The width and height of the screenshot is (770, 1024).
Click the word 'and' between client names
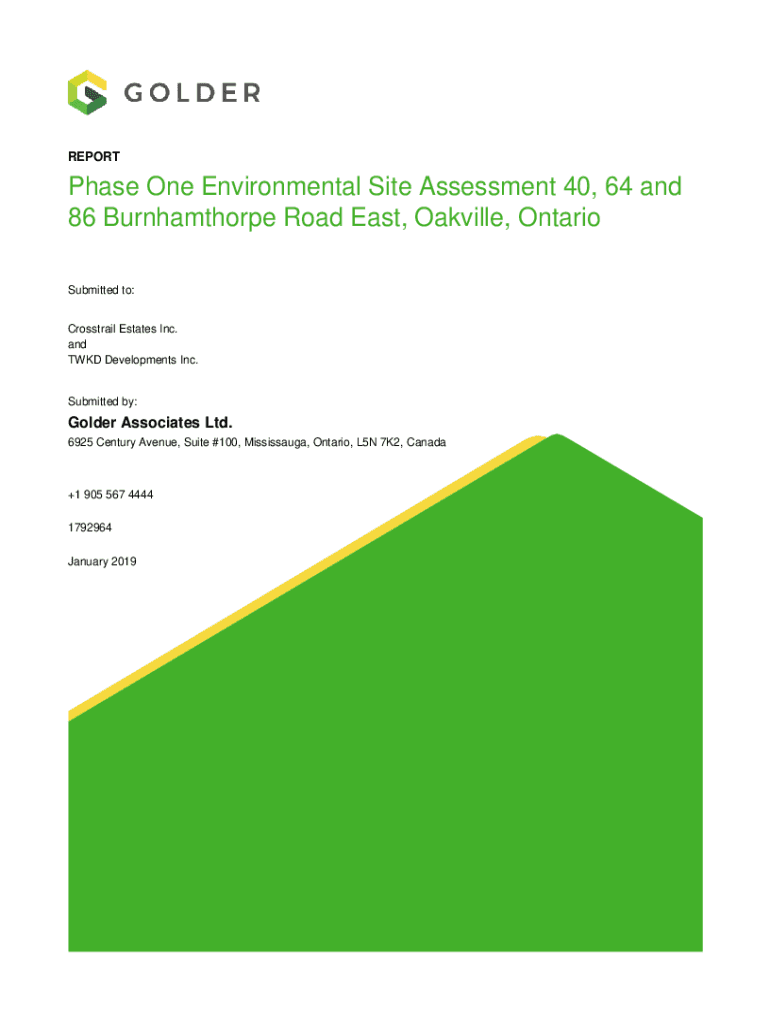(x=78, y=344)
